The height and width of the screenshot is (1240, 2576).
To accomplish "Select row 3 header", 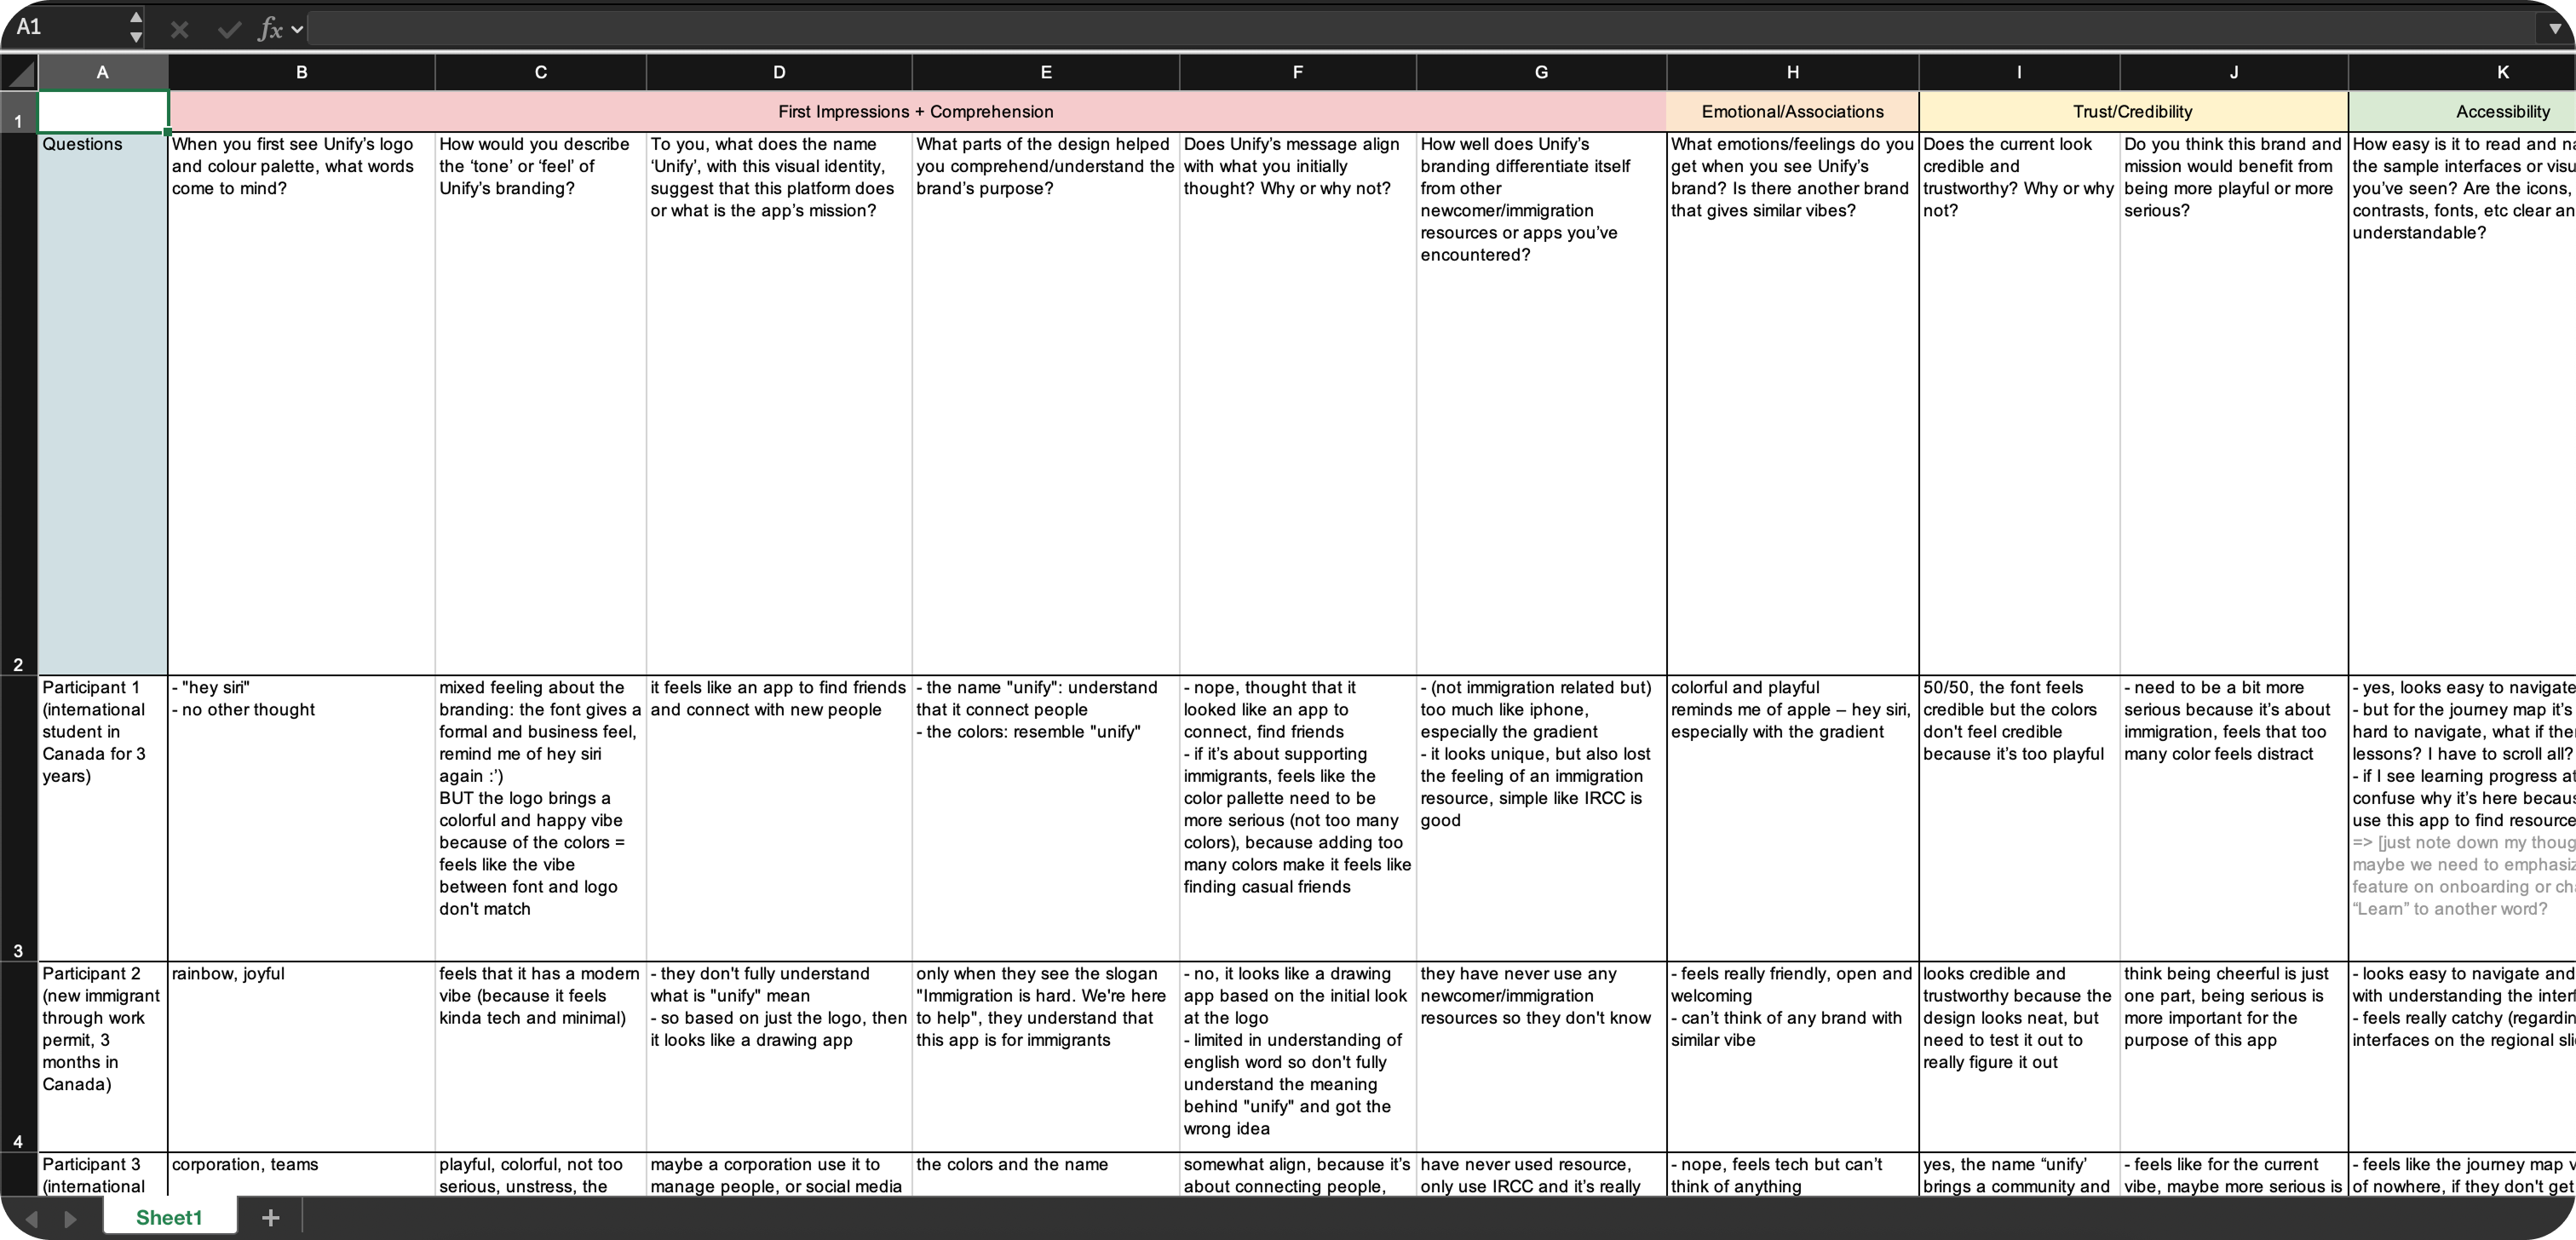I will [x=19, y=818].
